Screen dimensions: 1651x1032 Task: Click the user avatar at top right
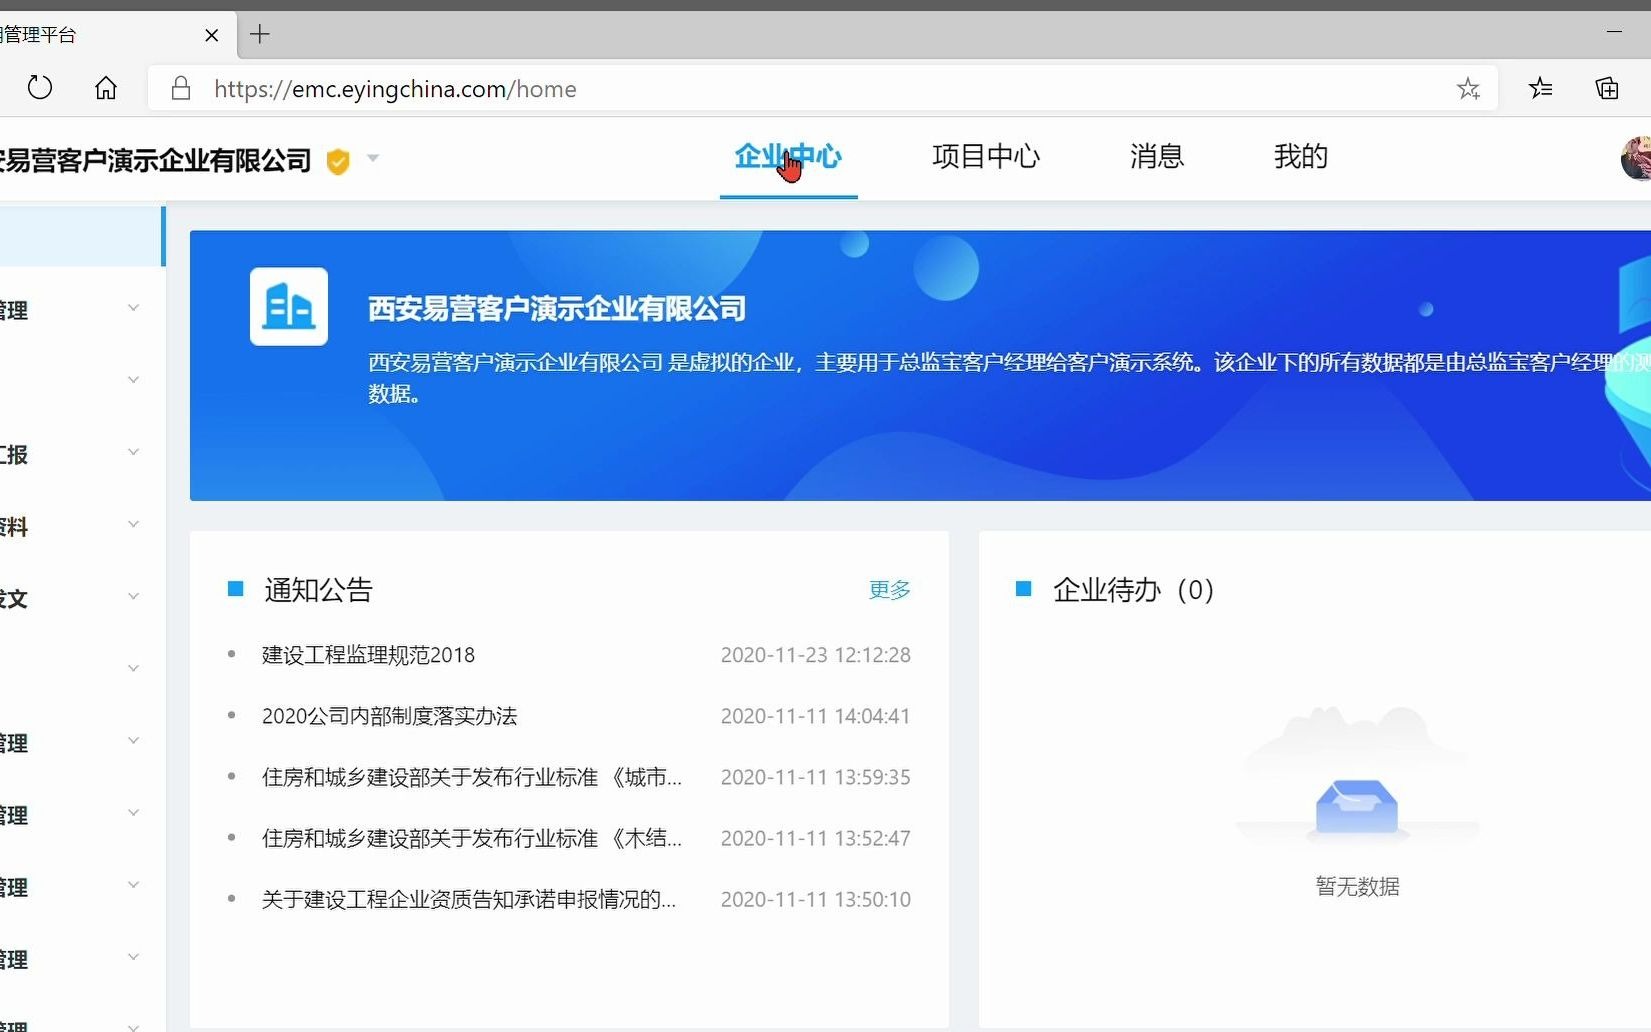[x=1636, y=158]
